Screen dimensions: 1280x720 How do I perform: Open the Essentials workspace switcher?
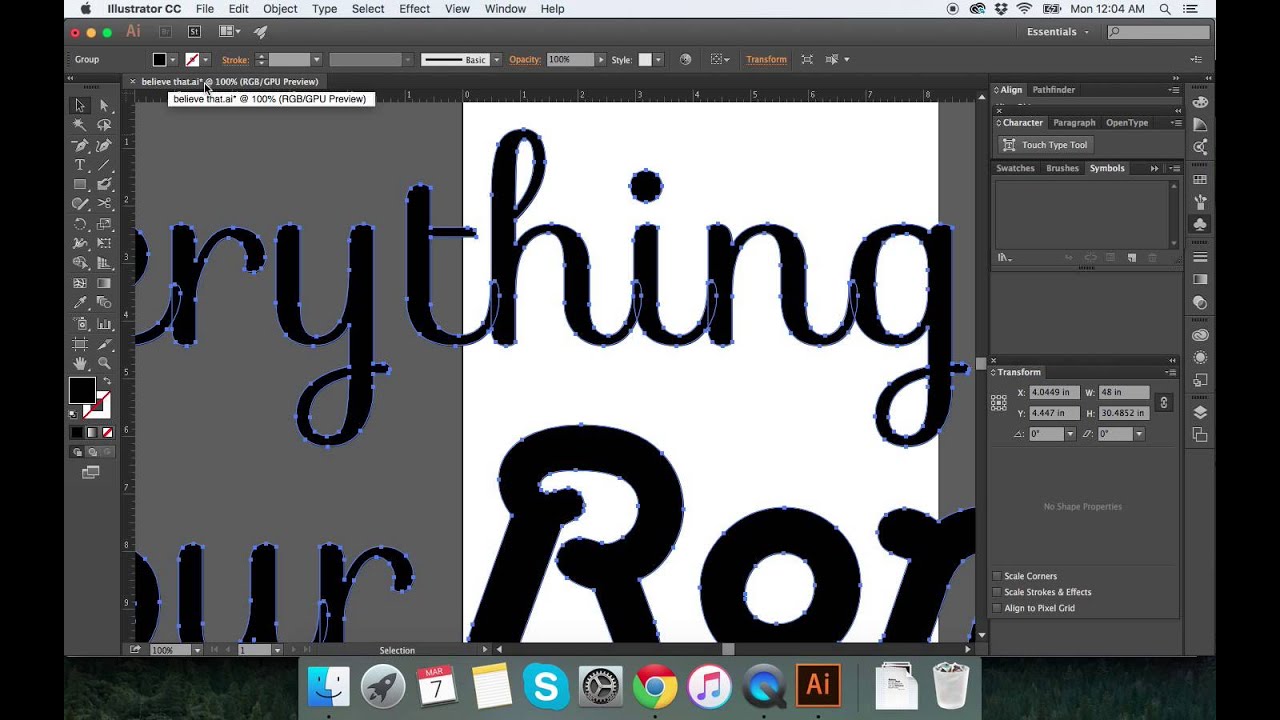1057,32
